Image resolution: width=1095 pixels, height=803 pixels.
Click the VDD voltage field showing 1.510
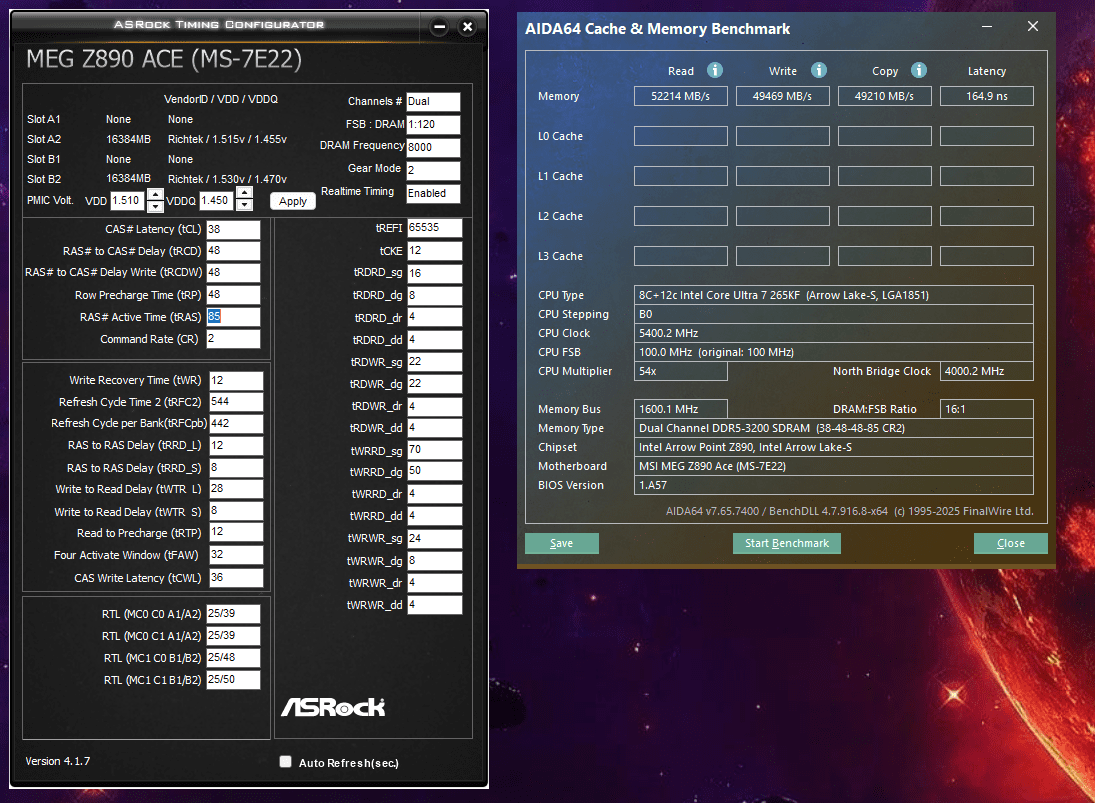(x=128, y=200)
